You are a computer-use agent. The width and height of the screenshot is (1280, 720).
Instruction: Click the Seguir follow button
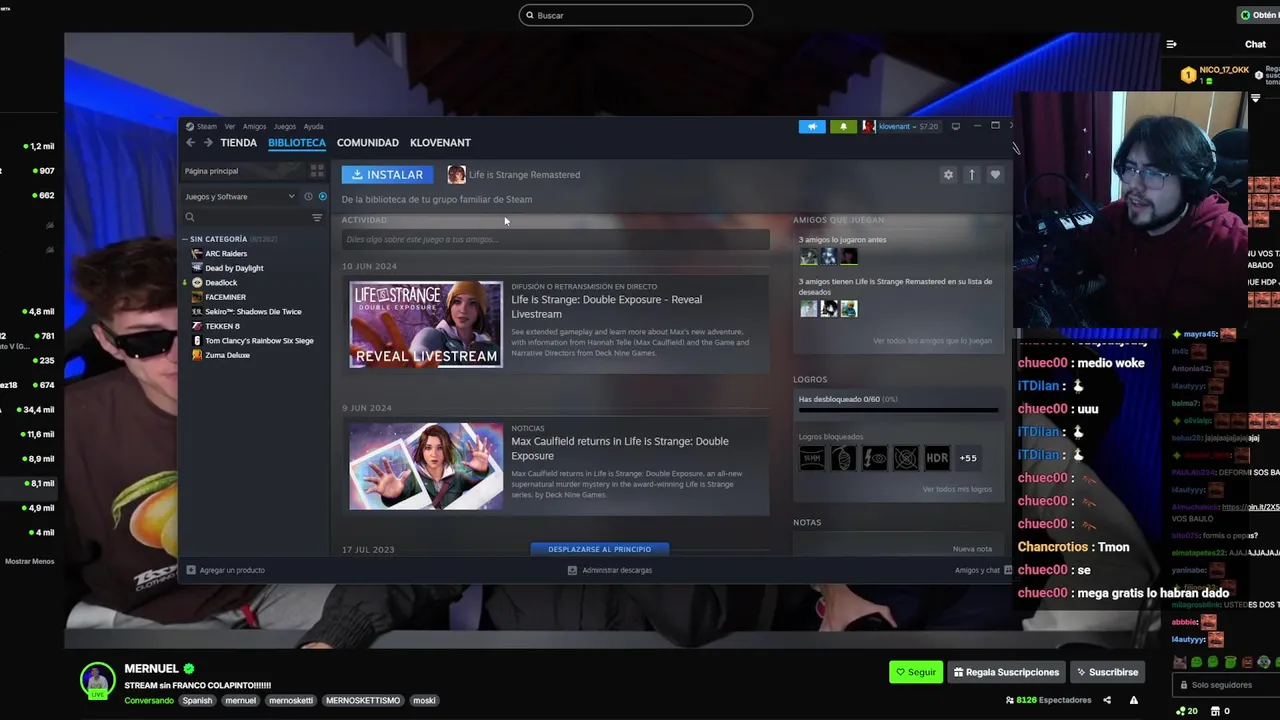(x=916, y=672)
